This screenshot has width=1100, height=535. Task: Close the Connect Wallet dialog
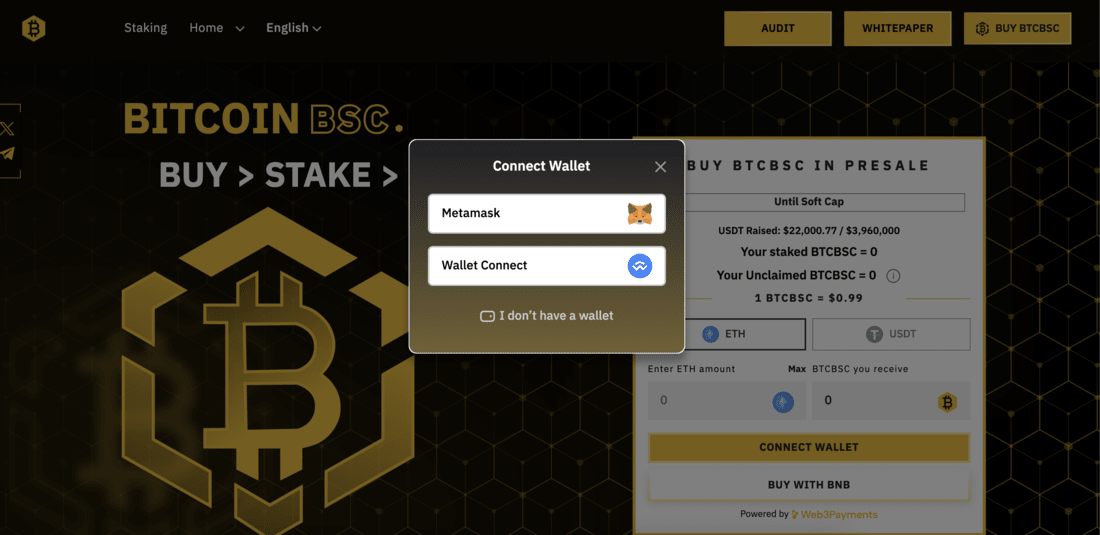point(660,167)
